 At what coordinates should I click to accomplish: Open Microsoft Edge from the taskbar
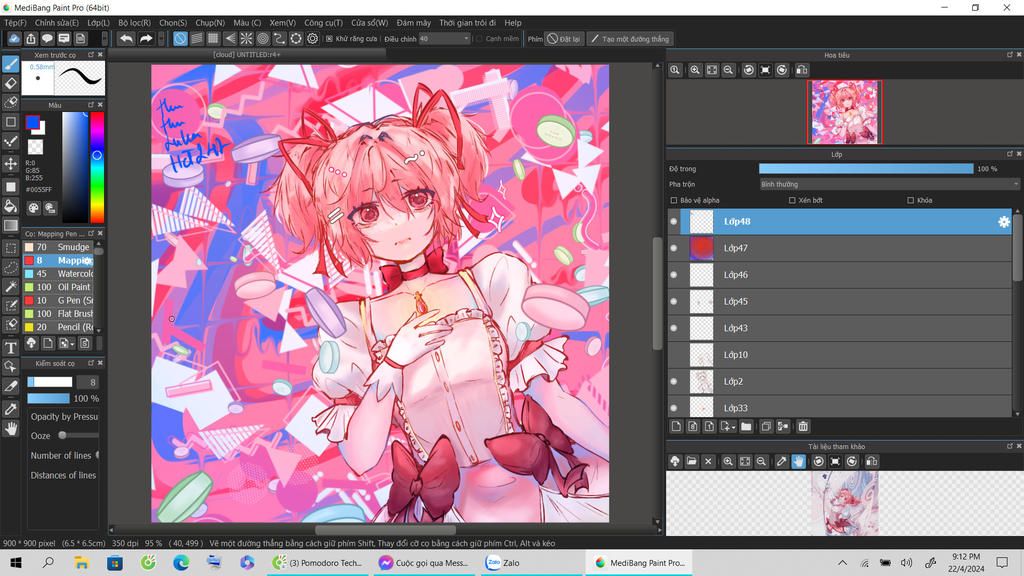181,562
